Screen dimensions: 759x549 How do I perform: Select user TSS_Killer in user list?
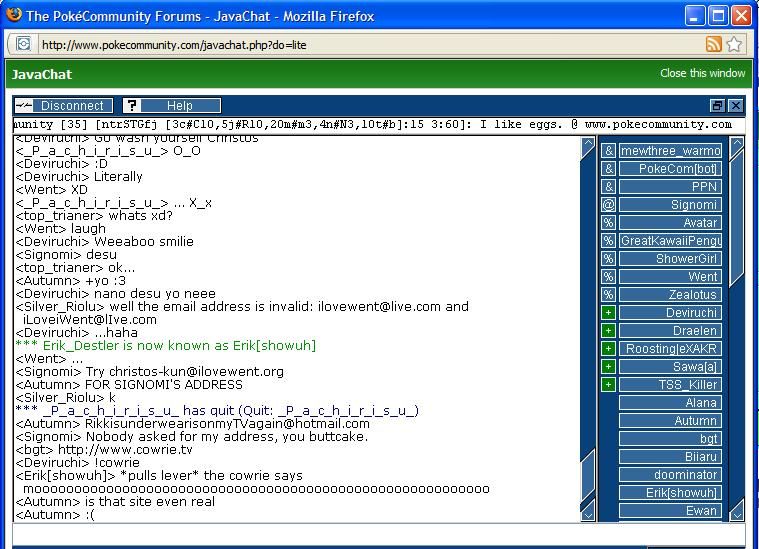670,384
